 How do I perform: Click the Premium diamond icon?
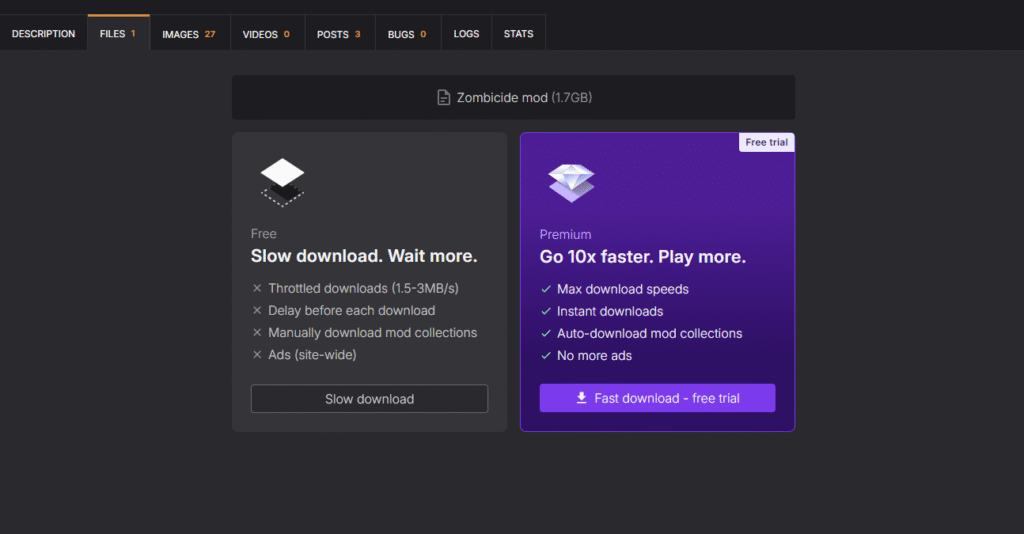571,182
